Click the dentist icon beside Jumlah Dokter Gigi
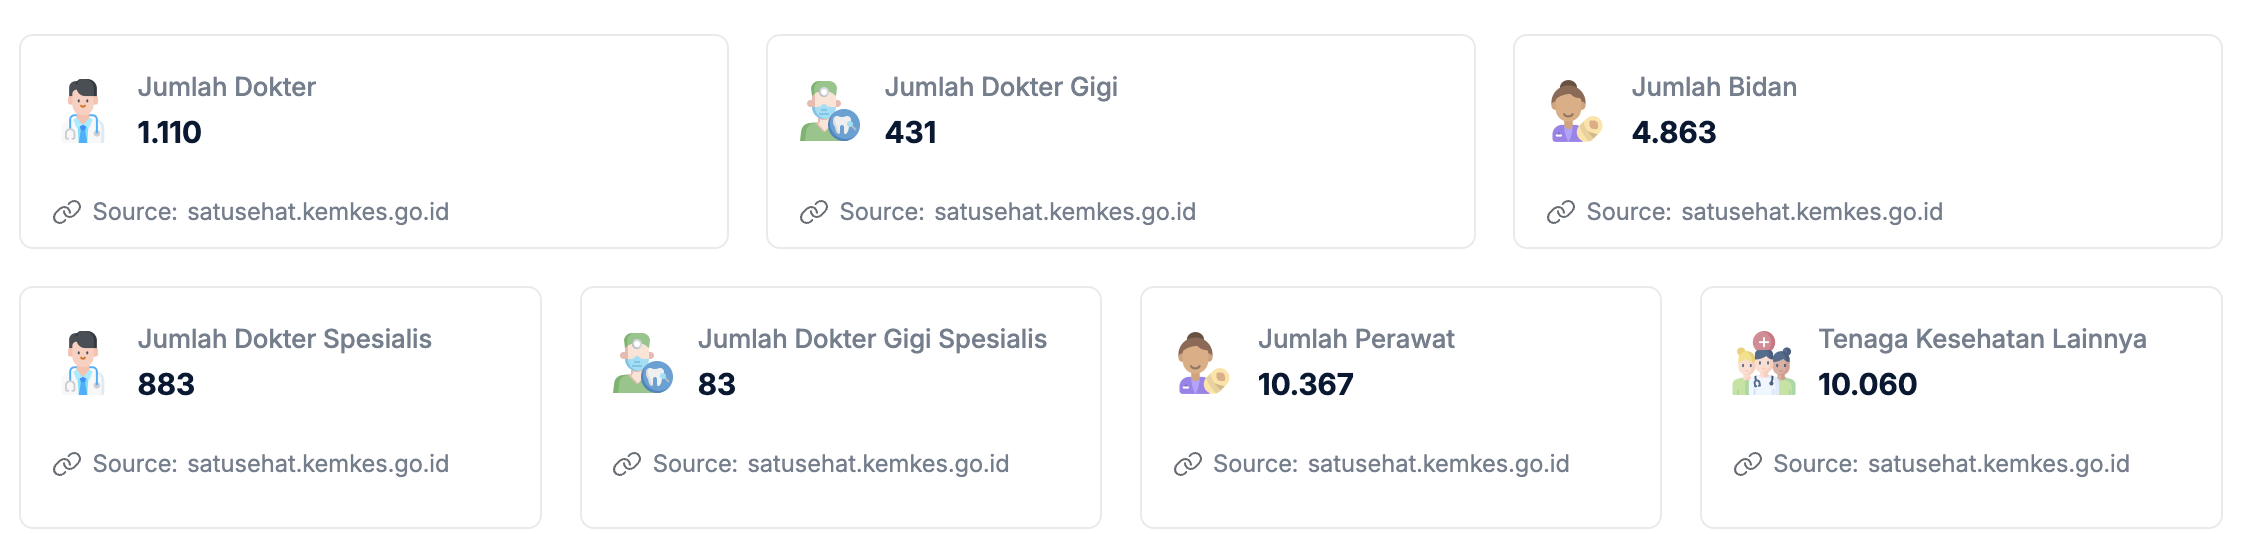This screenshot has width=2260, height=534. 829,111
